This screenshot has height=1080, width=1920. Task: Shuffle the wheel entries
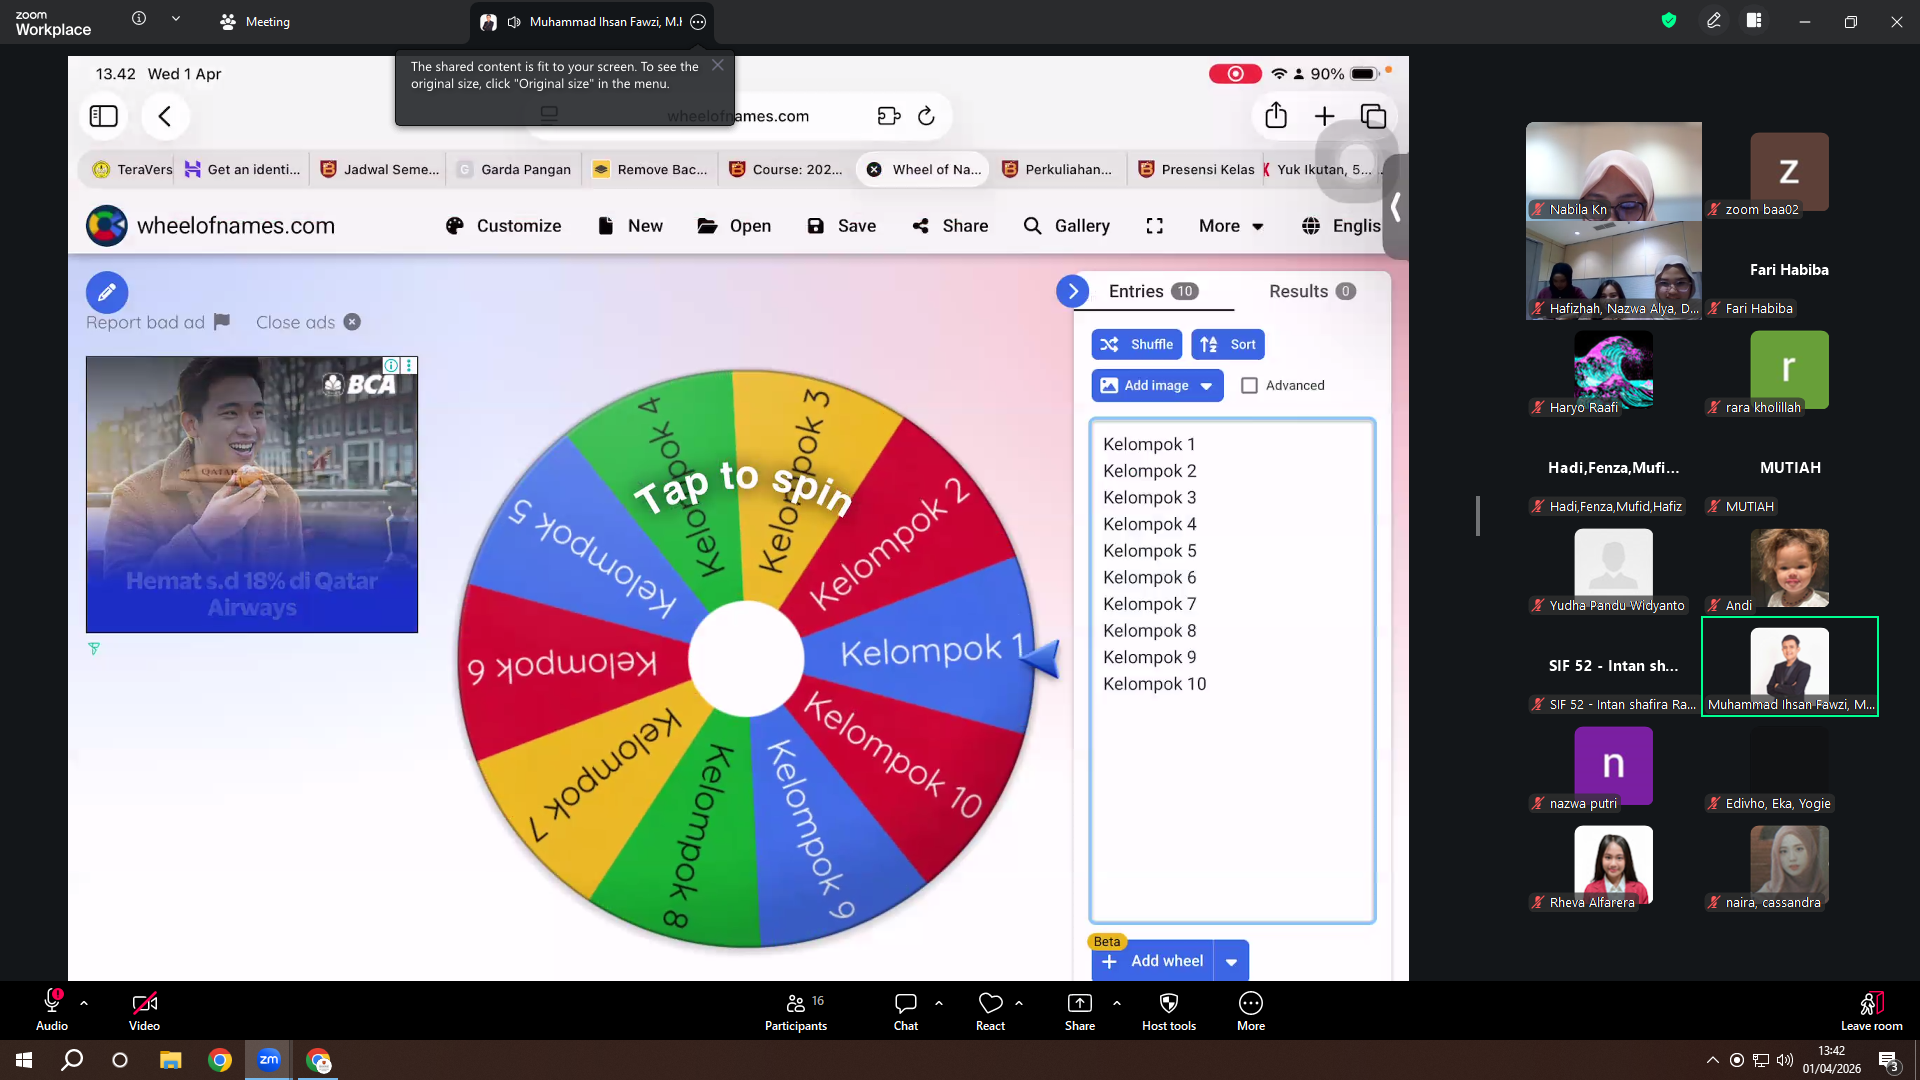[1137, 344]
